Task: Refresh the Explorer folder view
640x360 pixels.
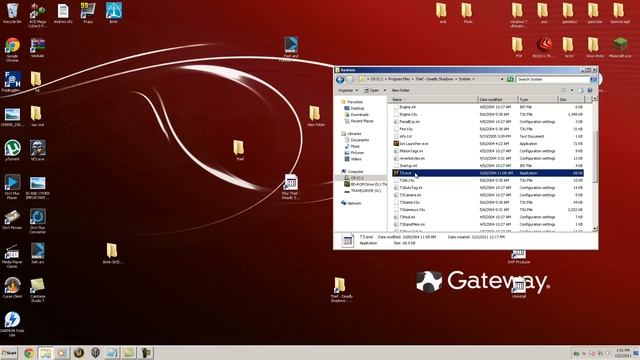Action: click(x=510, y=79)
